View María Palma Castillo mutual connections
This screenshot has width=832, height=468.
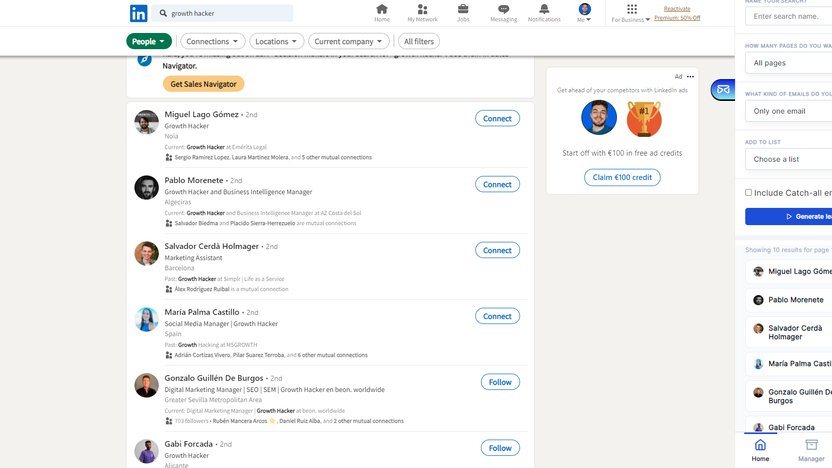coord(271,355)
